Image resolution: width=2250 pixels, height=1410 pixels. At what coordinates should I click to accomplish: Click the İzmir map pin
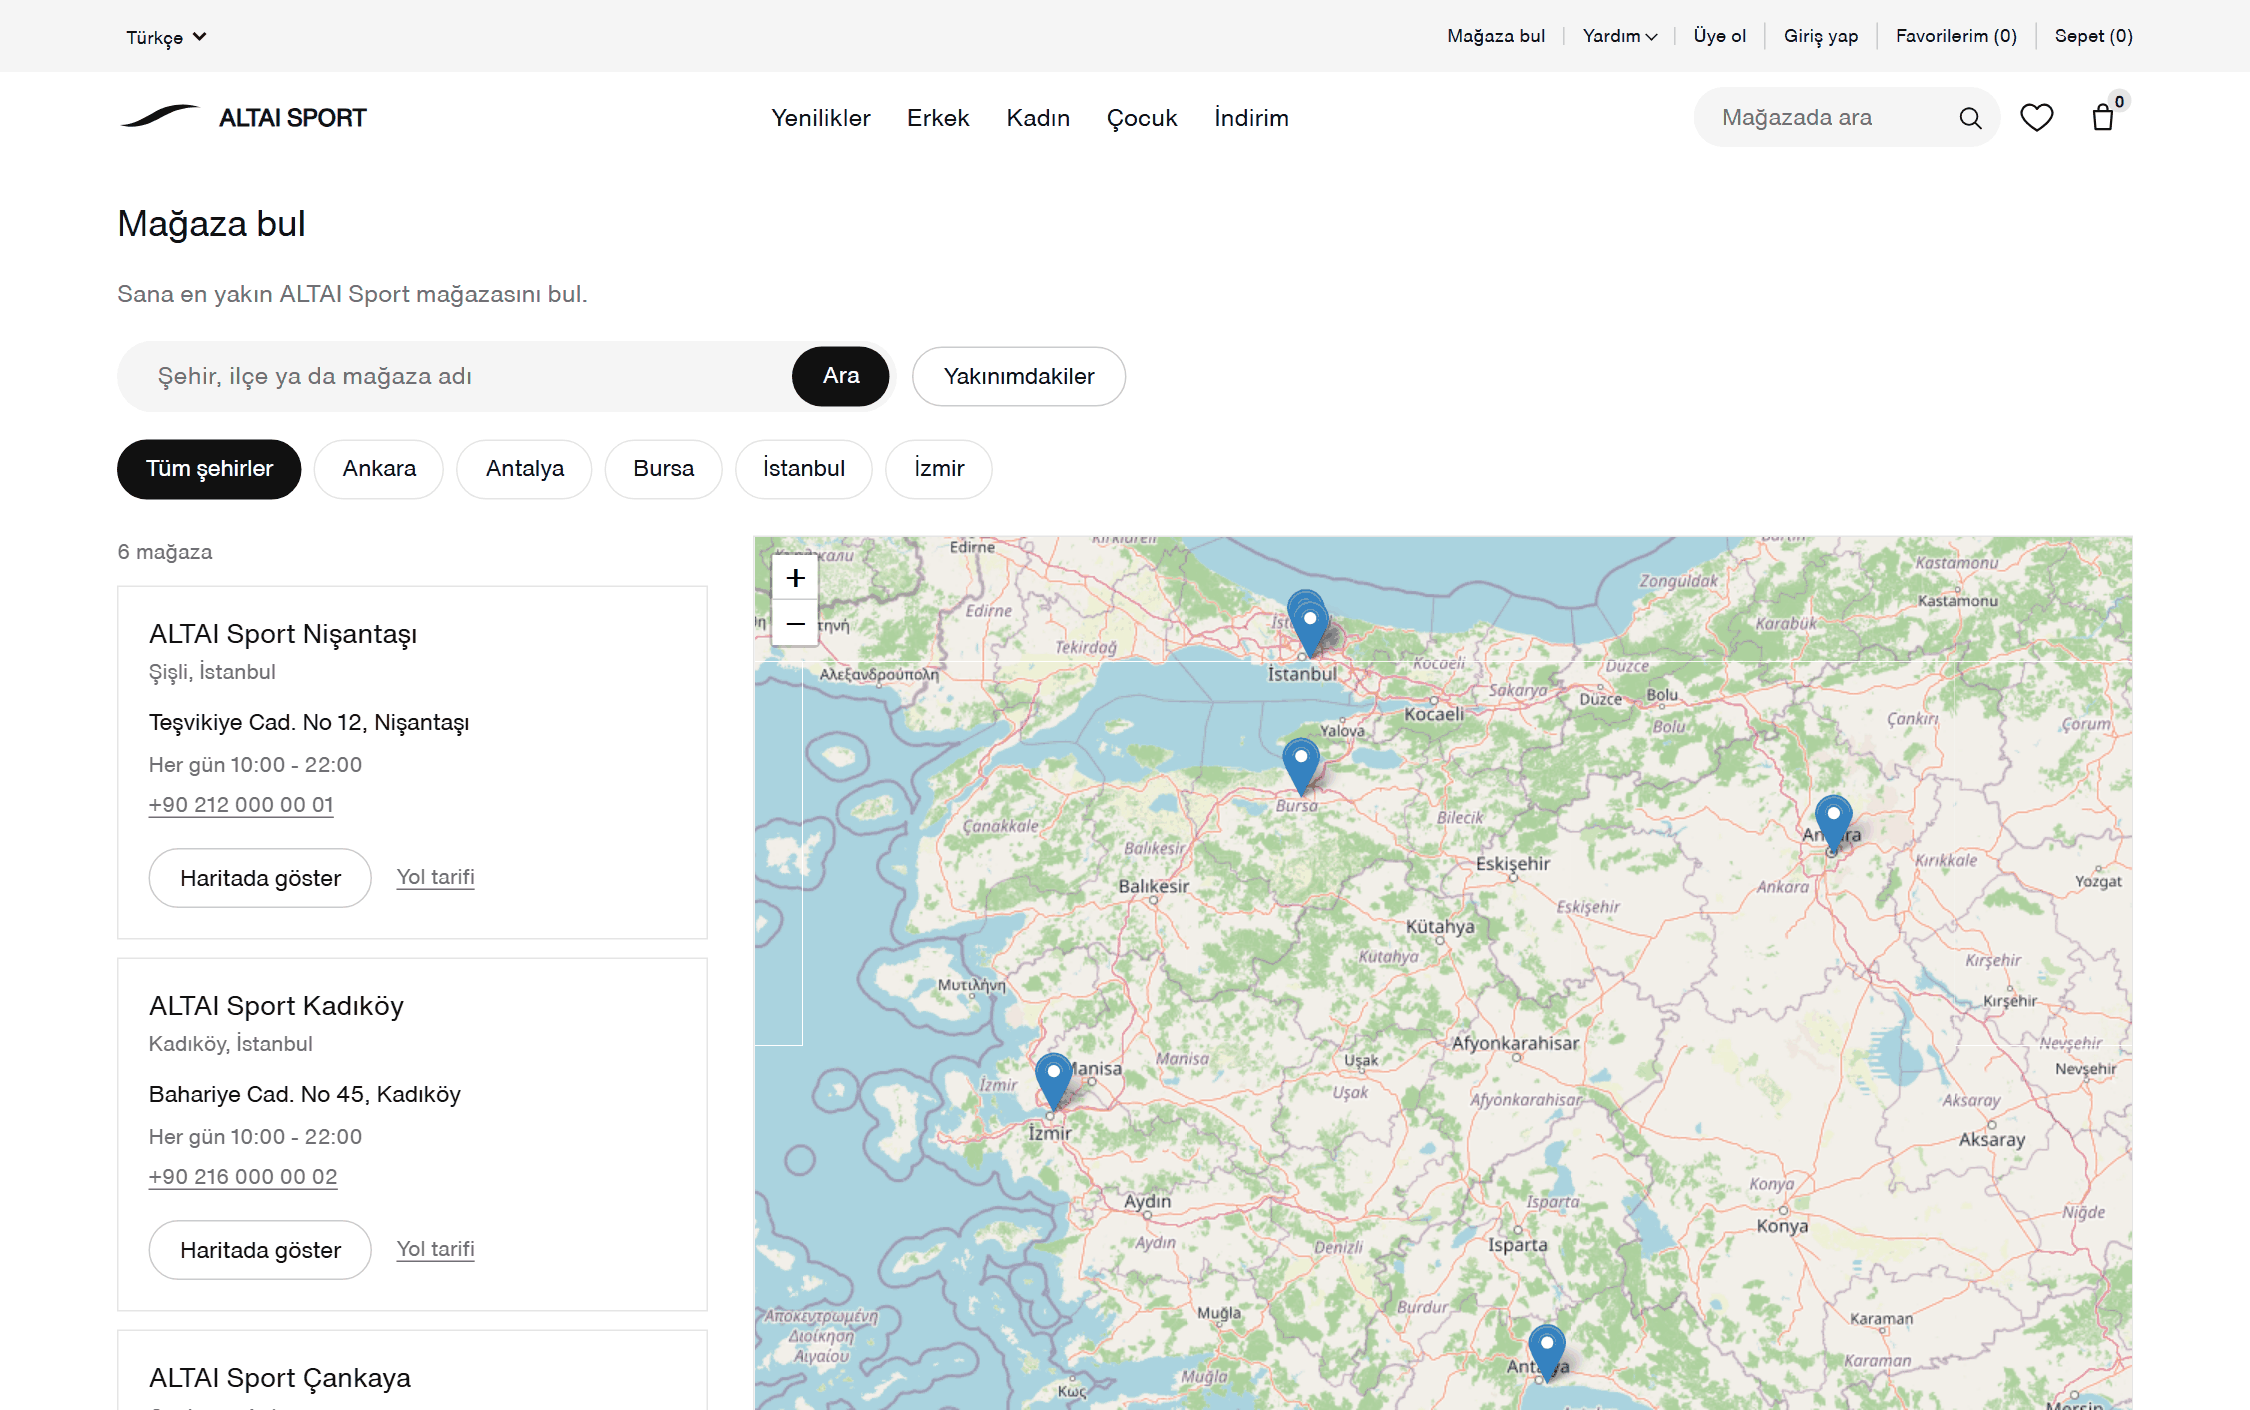(1053, 1082)
